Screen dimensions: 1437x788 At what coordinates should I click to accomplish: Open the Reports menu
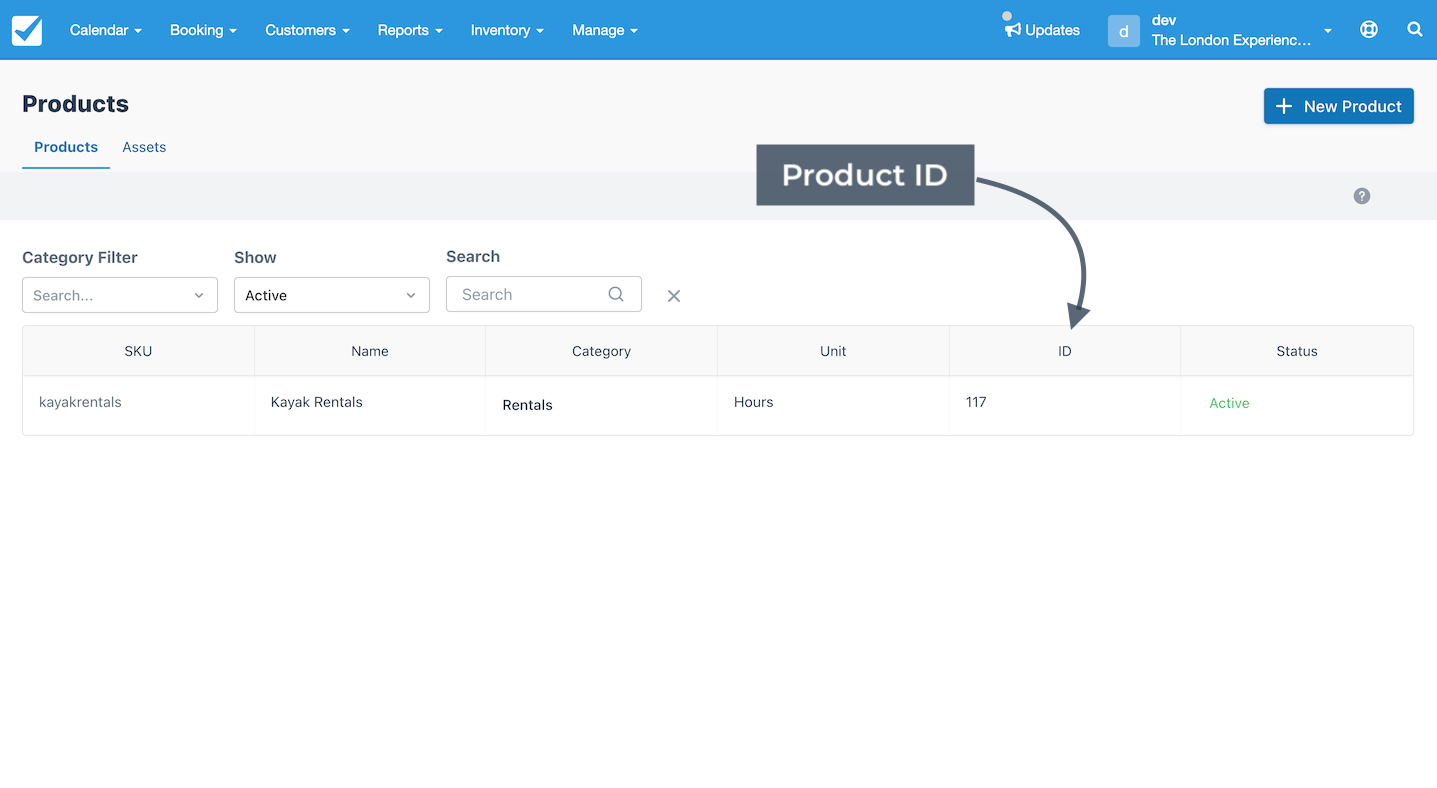tap(410, 30)
